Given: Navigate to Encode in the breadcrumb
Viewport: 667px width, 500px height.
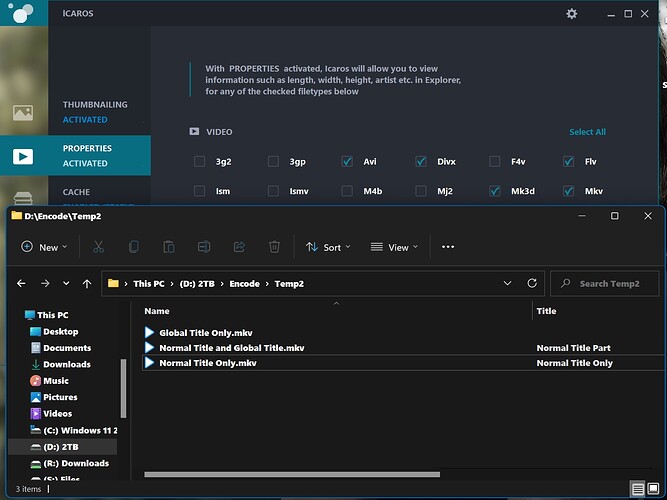Looking at the screenshot, I should (x=245, y=284).
